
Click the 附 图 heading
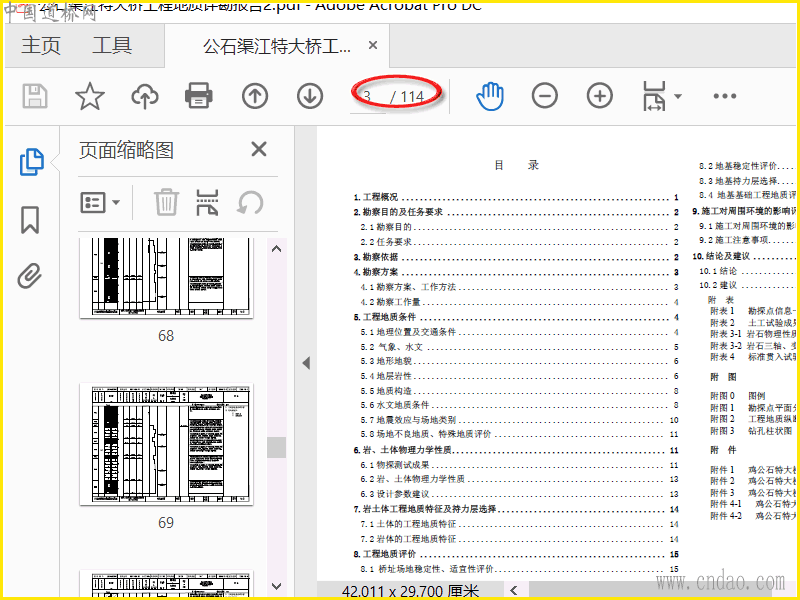[723, 377]
